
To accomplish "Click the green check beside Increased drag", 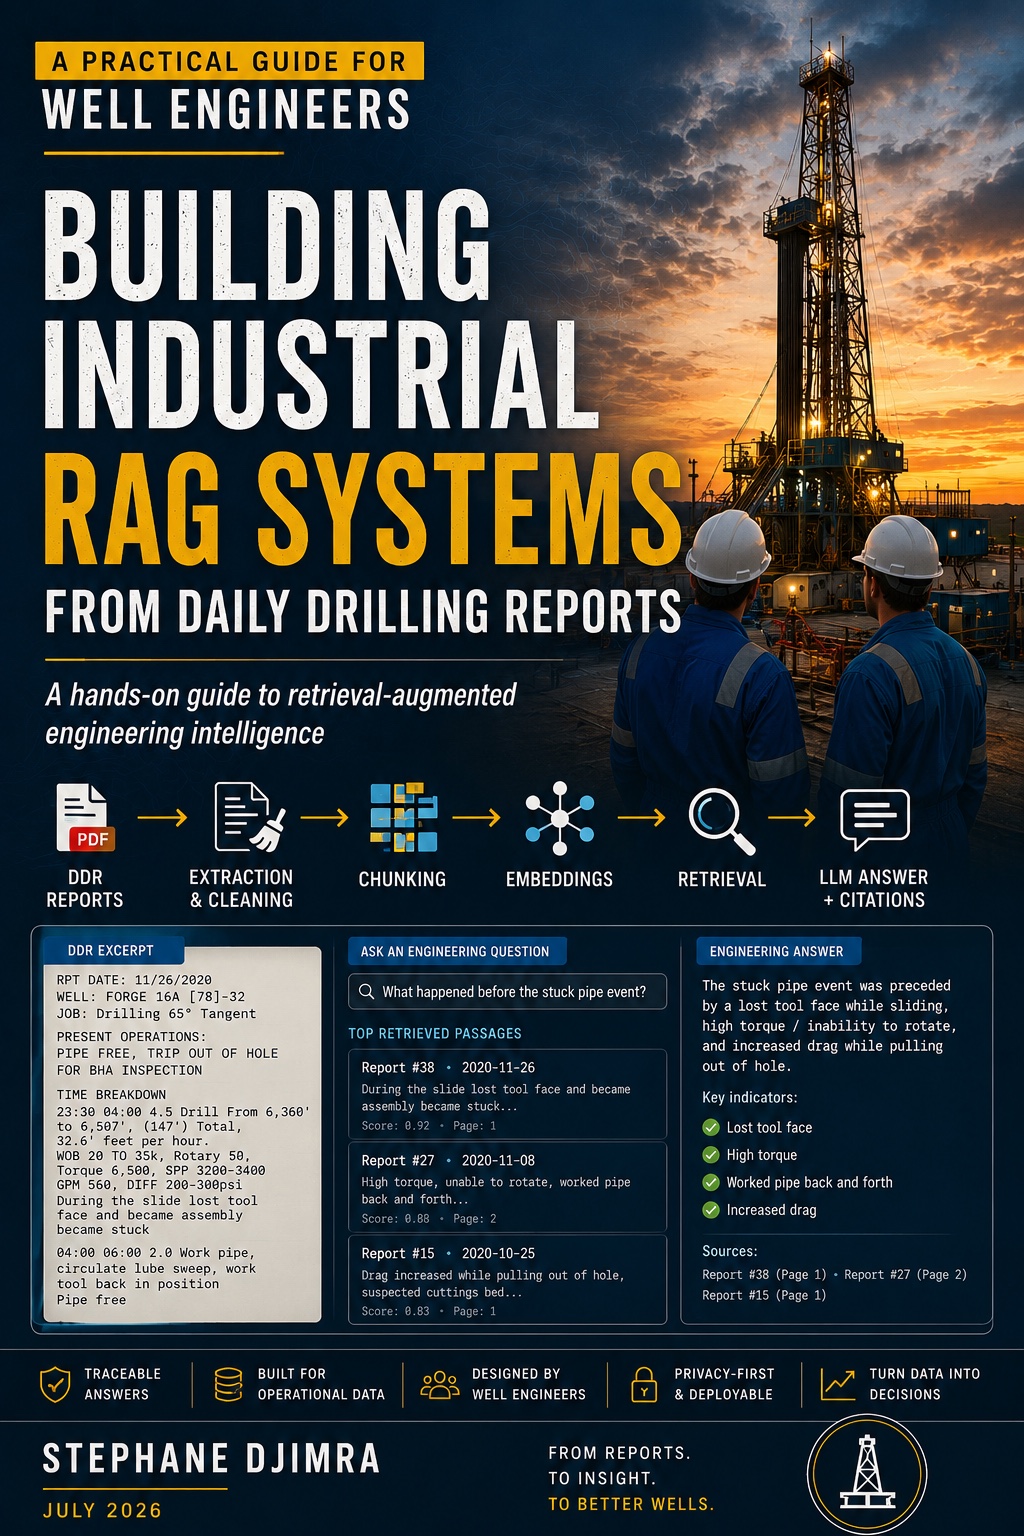I will click(711, 1210).
